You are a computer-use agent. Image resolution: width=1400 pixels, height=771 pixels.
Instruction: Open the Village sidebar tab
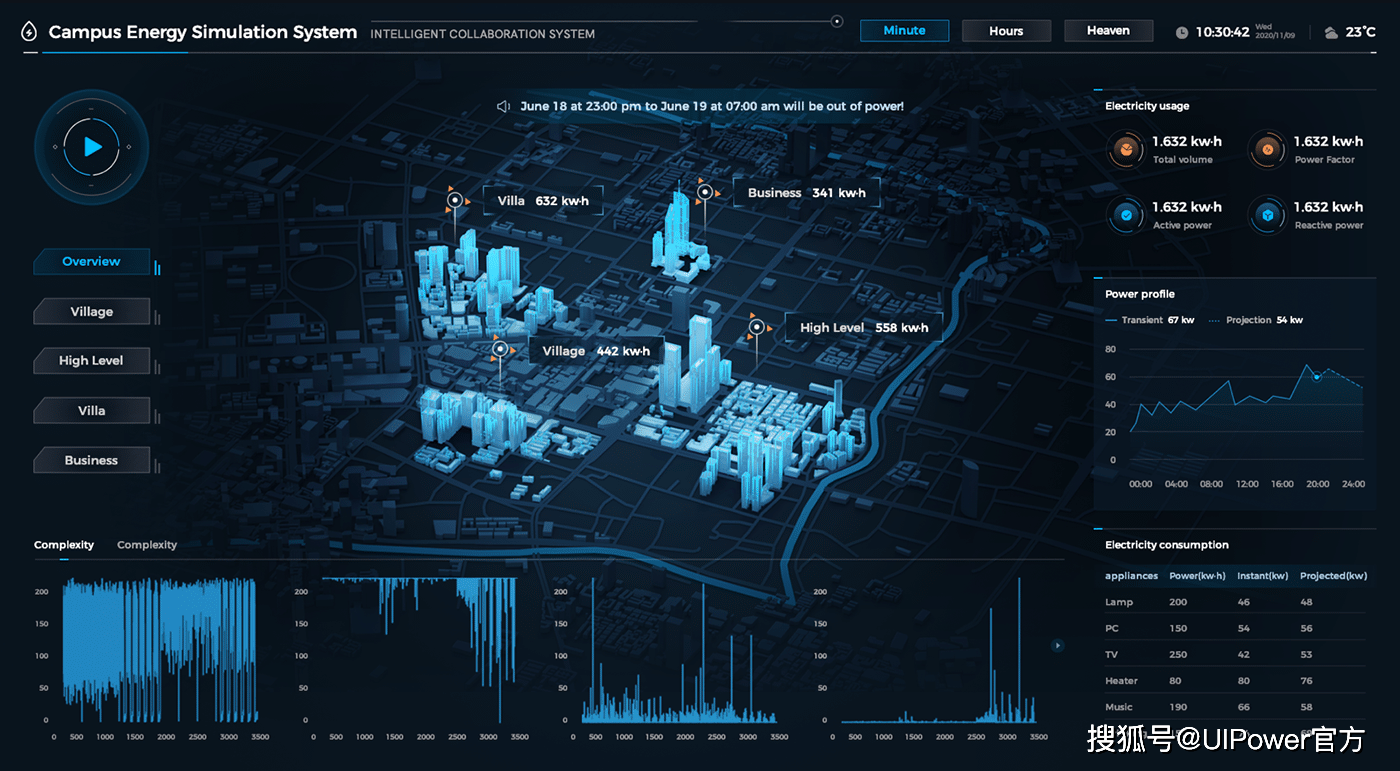pos(92,312)
